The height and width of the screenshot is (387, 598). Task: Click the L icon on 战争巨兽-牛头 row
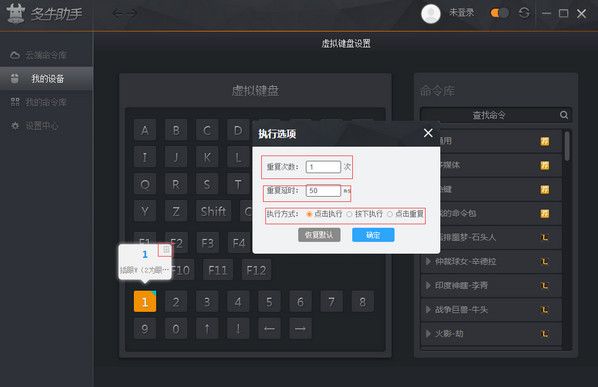(x=545, y=310)
